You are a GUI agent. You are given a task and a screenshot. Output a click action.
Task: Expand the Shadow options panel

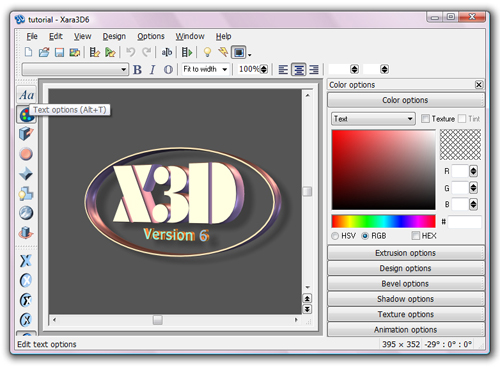click(x=406, y=299)
